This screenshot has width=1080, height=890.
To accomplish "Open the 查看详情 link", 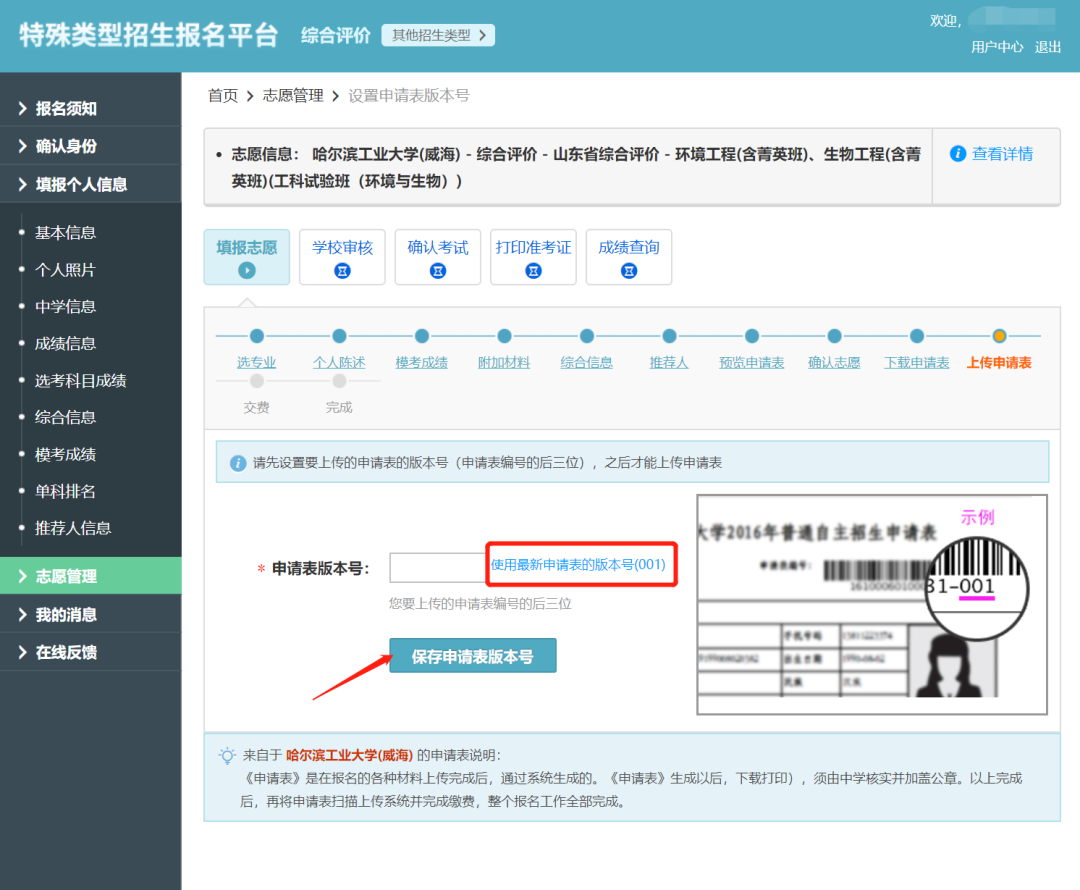I will [x=1002, y=154].
